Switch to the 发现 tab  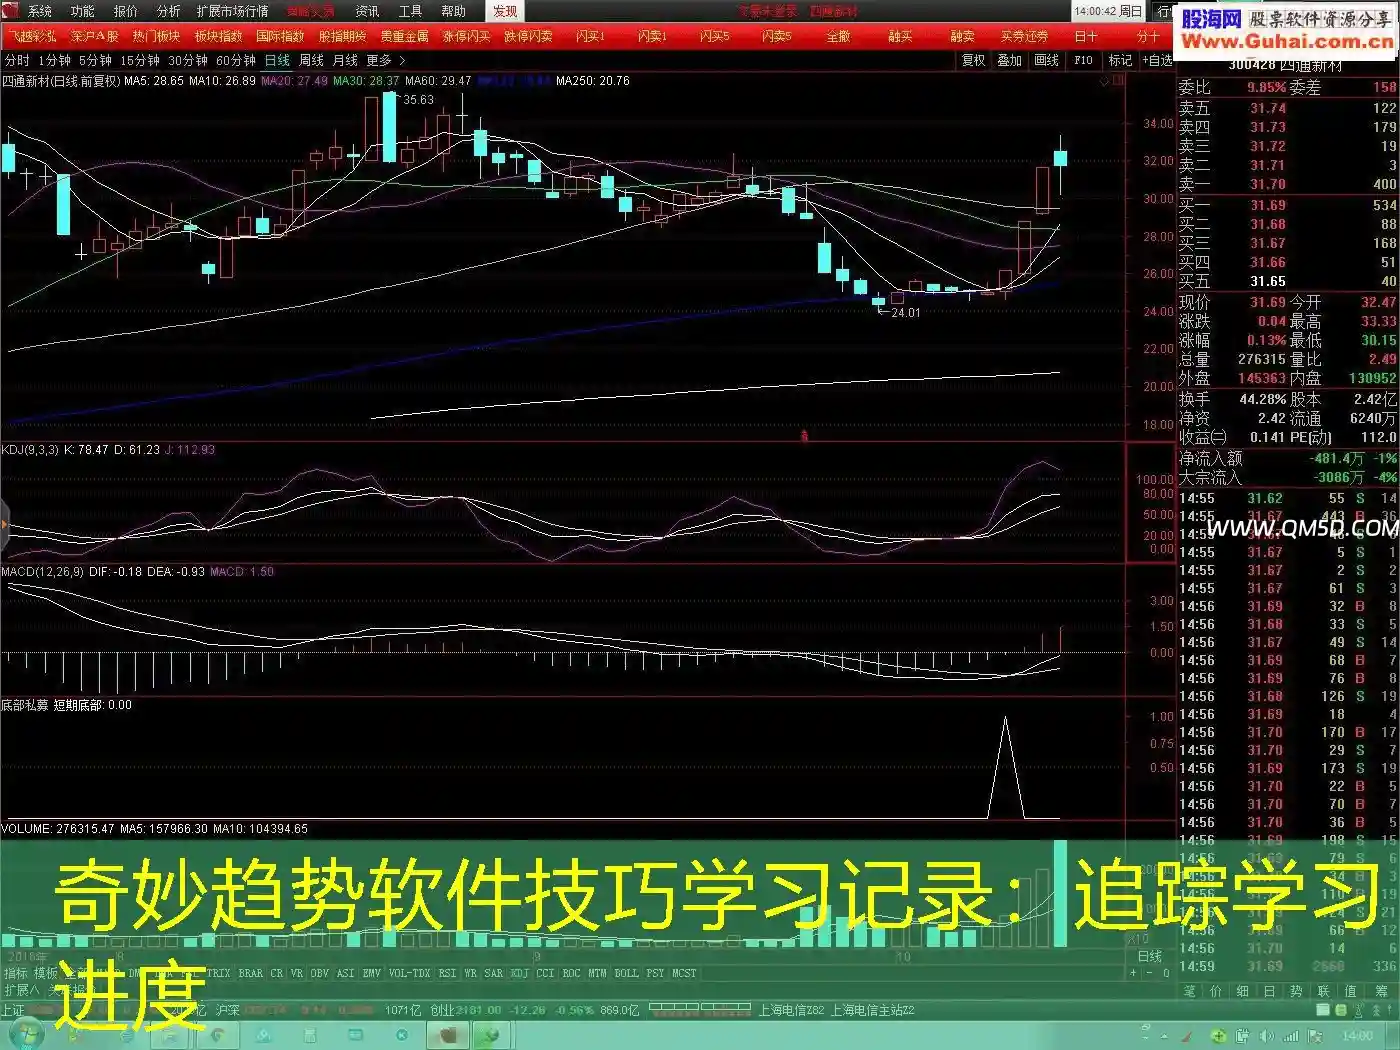(x=505, y=11)
